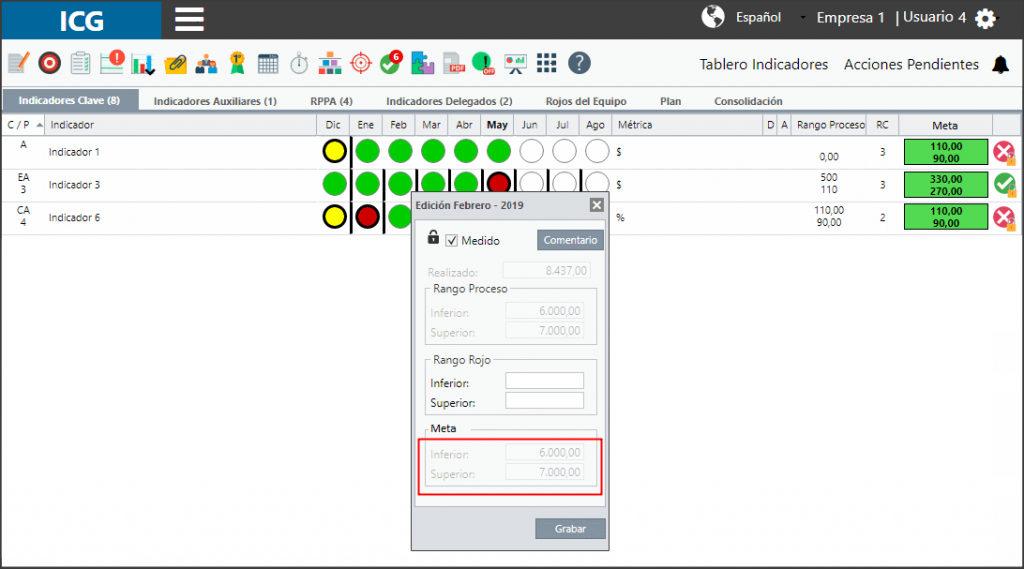Click red X status icon for Indicador 1
The width and height of the screenshot is (1024, 569).
point(1004,152)
